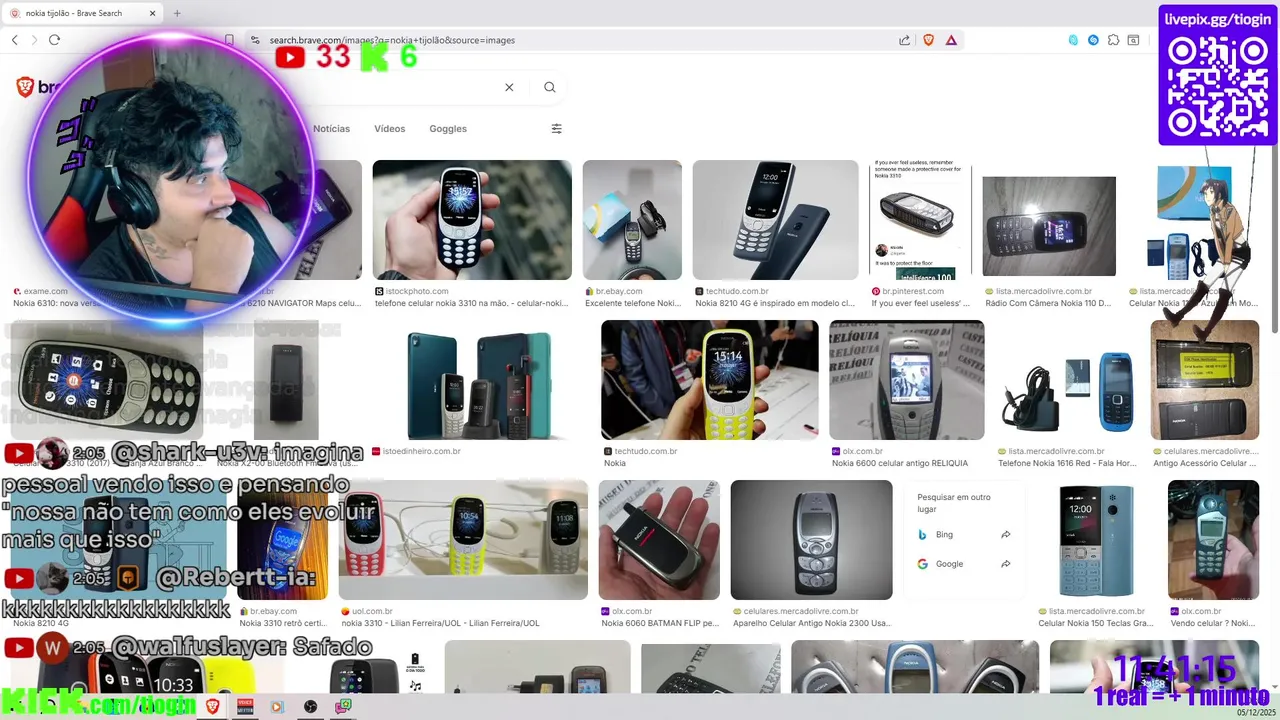Reload the Brave Search page
The image size is (1280, 720).
pyautogui.click(x=54, y=40)
